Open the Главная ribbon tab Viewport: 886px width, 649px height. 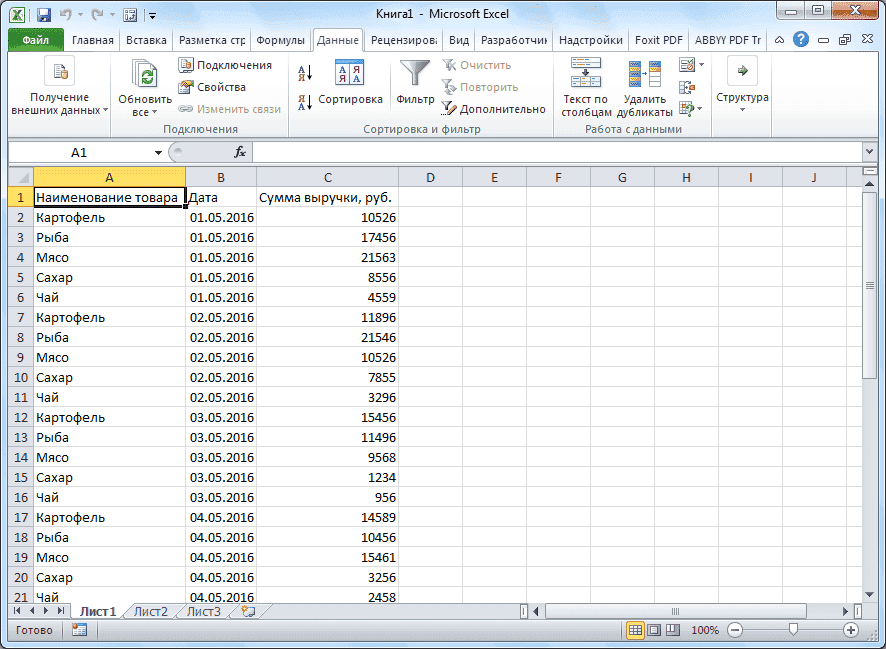coord(92,40)
